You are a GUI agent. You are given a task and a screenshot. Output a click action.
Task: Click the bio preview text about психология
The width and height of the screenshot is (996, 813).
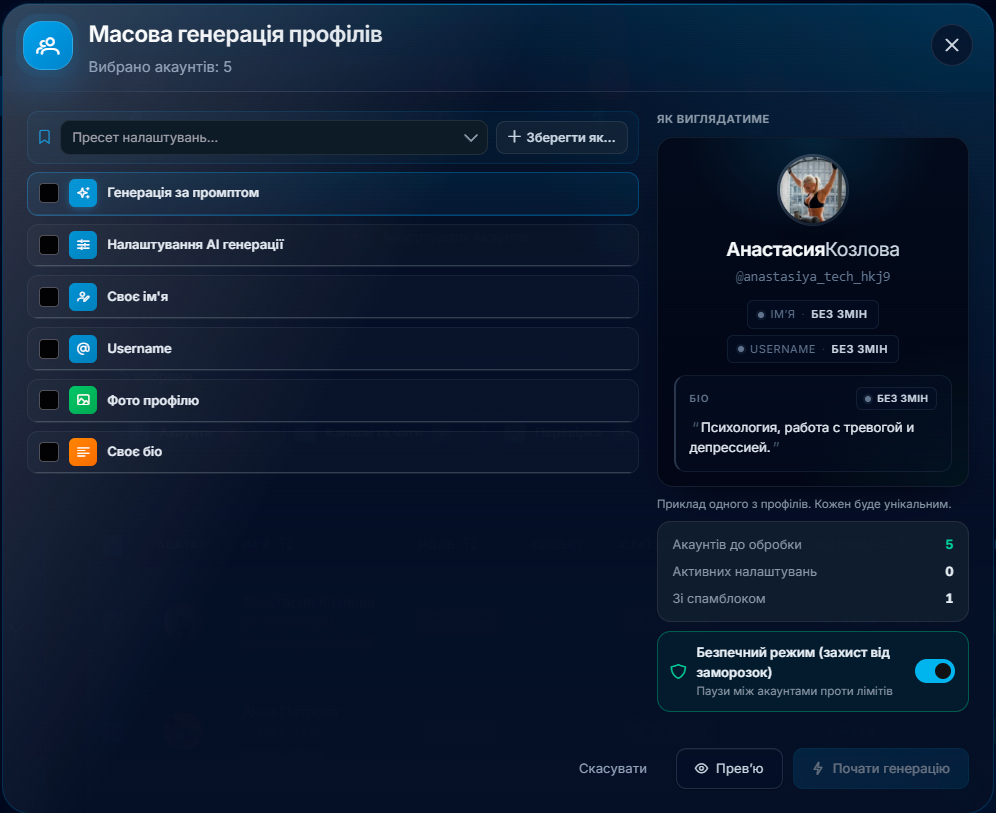click(802, 437)
